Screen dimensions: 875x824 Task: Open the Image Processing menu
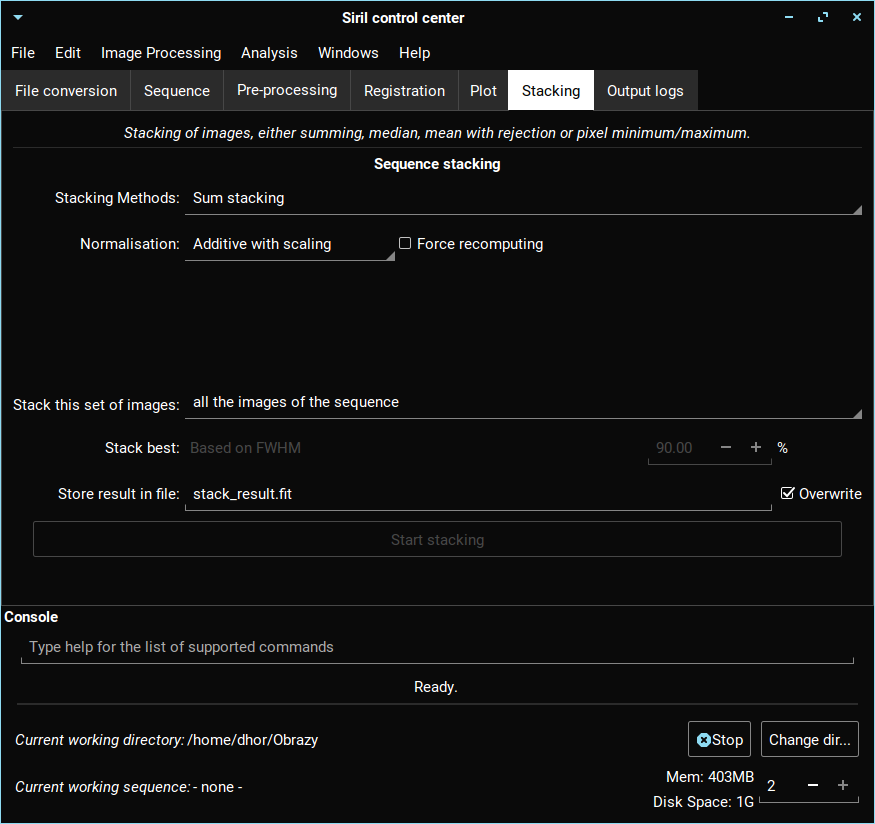pyautogui.click(x=161, y=53)
